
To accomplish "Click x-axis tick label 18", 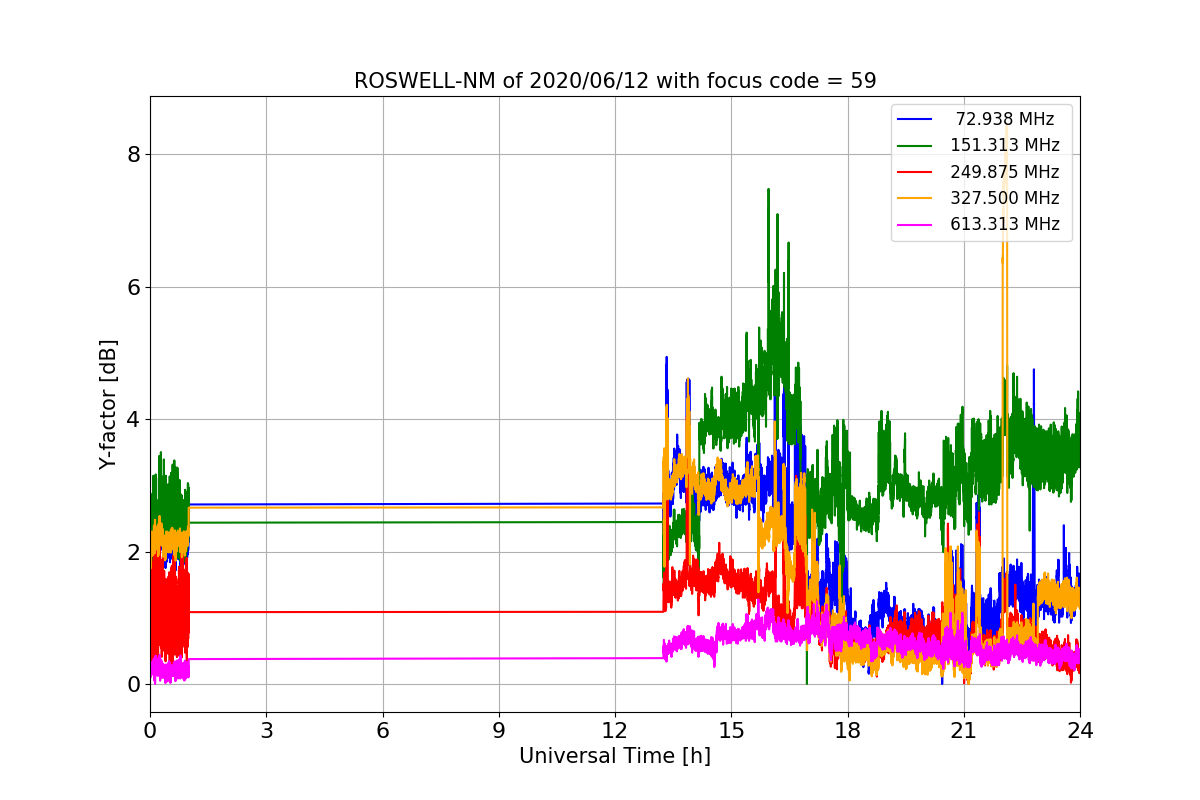I will (x=847, y=730).
